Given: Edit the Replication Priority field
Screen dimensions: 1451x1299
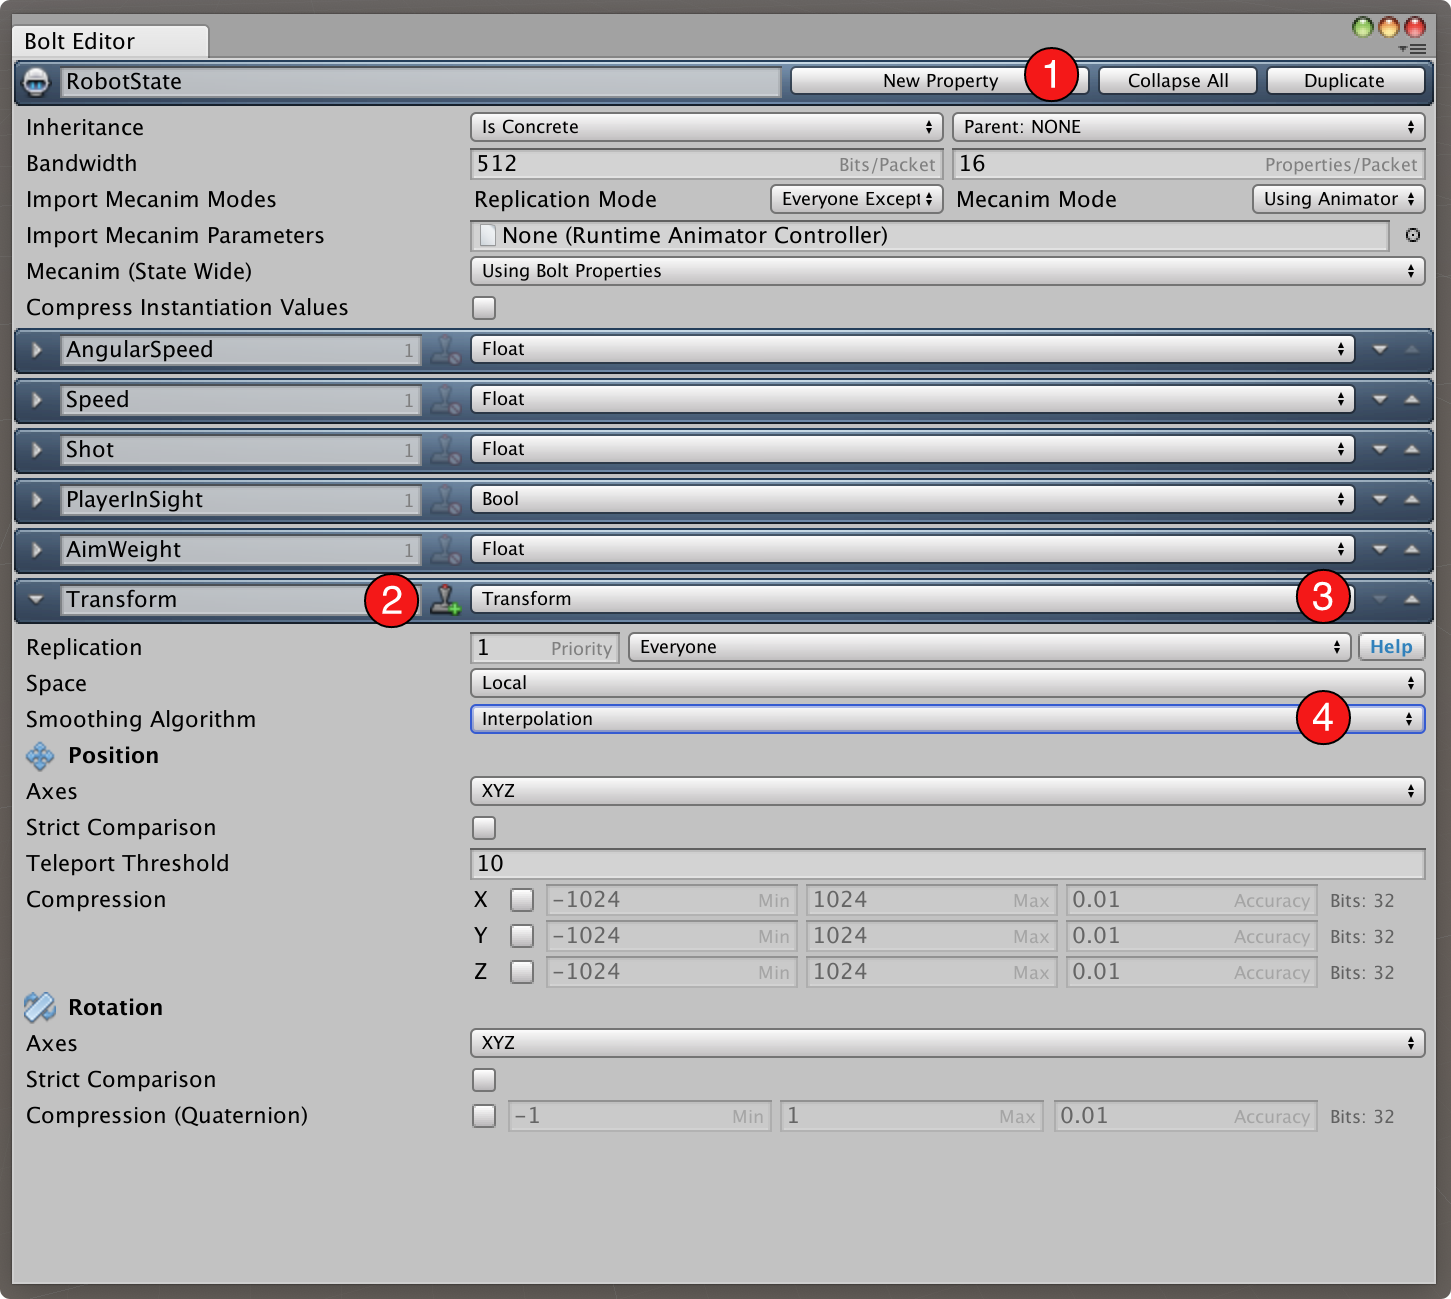Looking at the screenshot, I should pos(545,647).
